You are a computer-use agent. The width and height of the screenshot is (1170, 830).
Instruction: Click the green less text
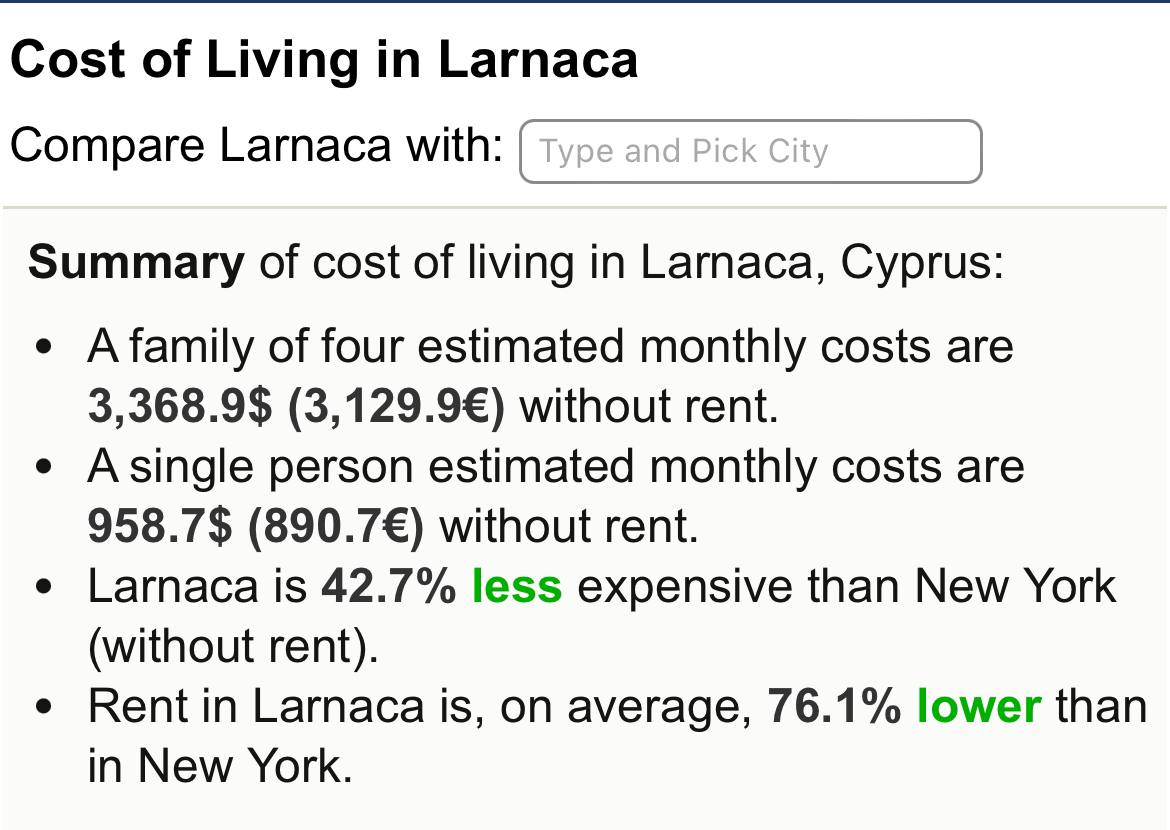point(517,586)
